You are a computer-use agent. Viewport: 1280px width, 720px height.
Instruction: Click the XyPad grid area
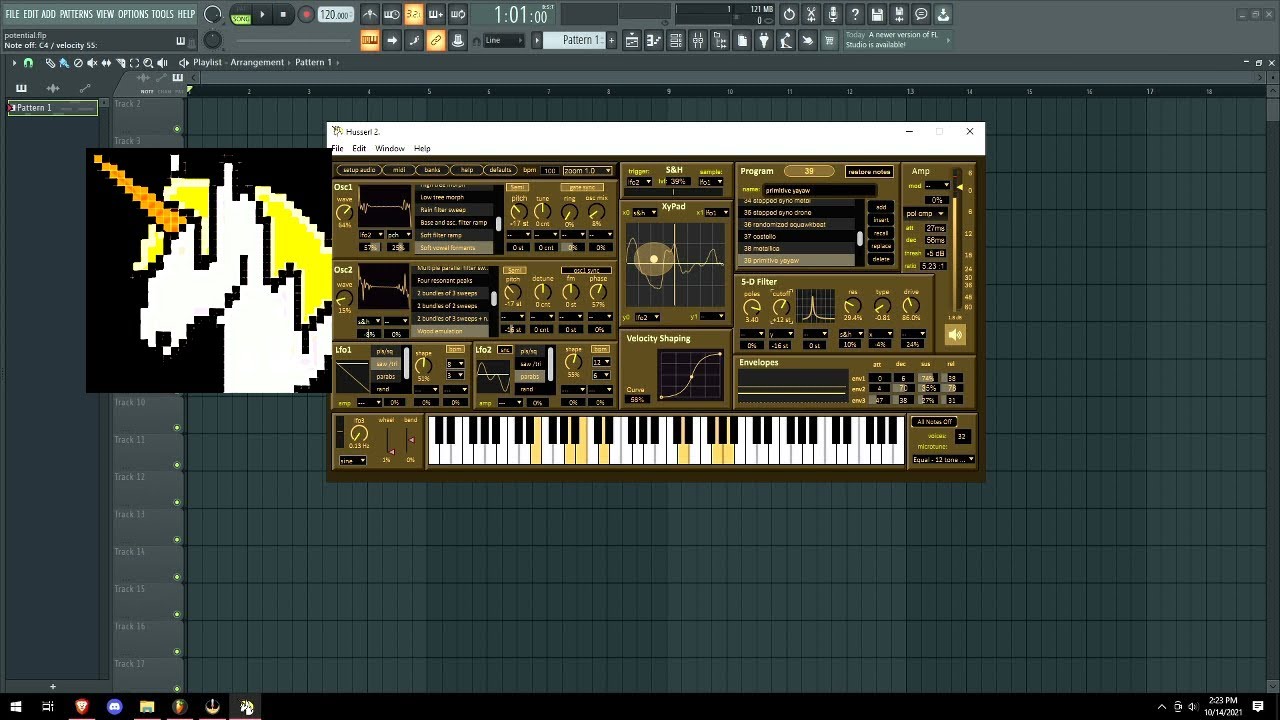[x=674, y=264]
